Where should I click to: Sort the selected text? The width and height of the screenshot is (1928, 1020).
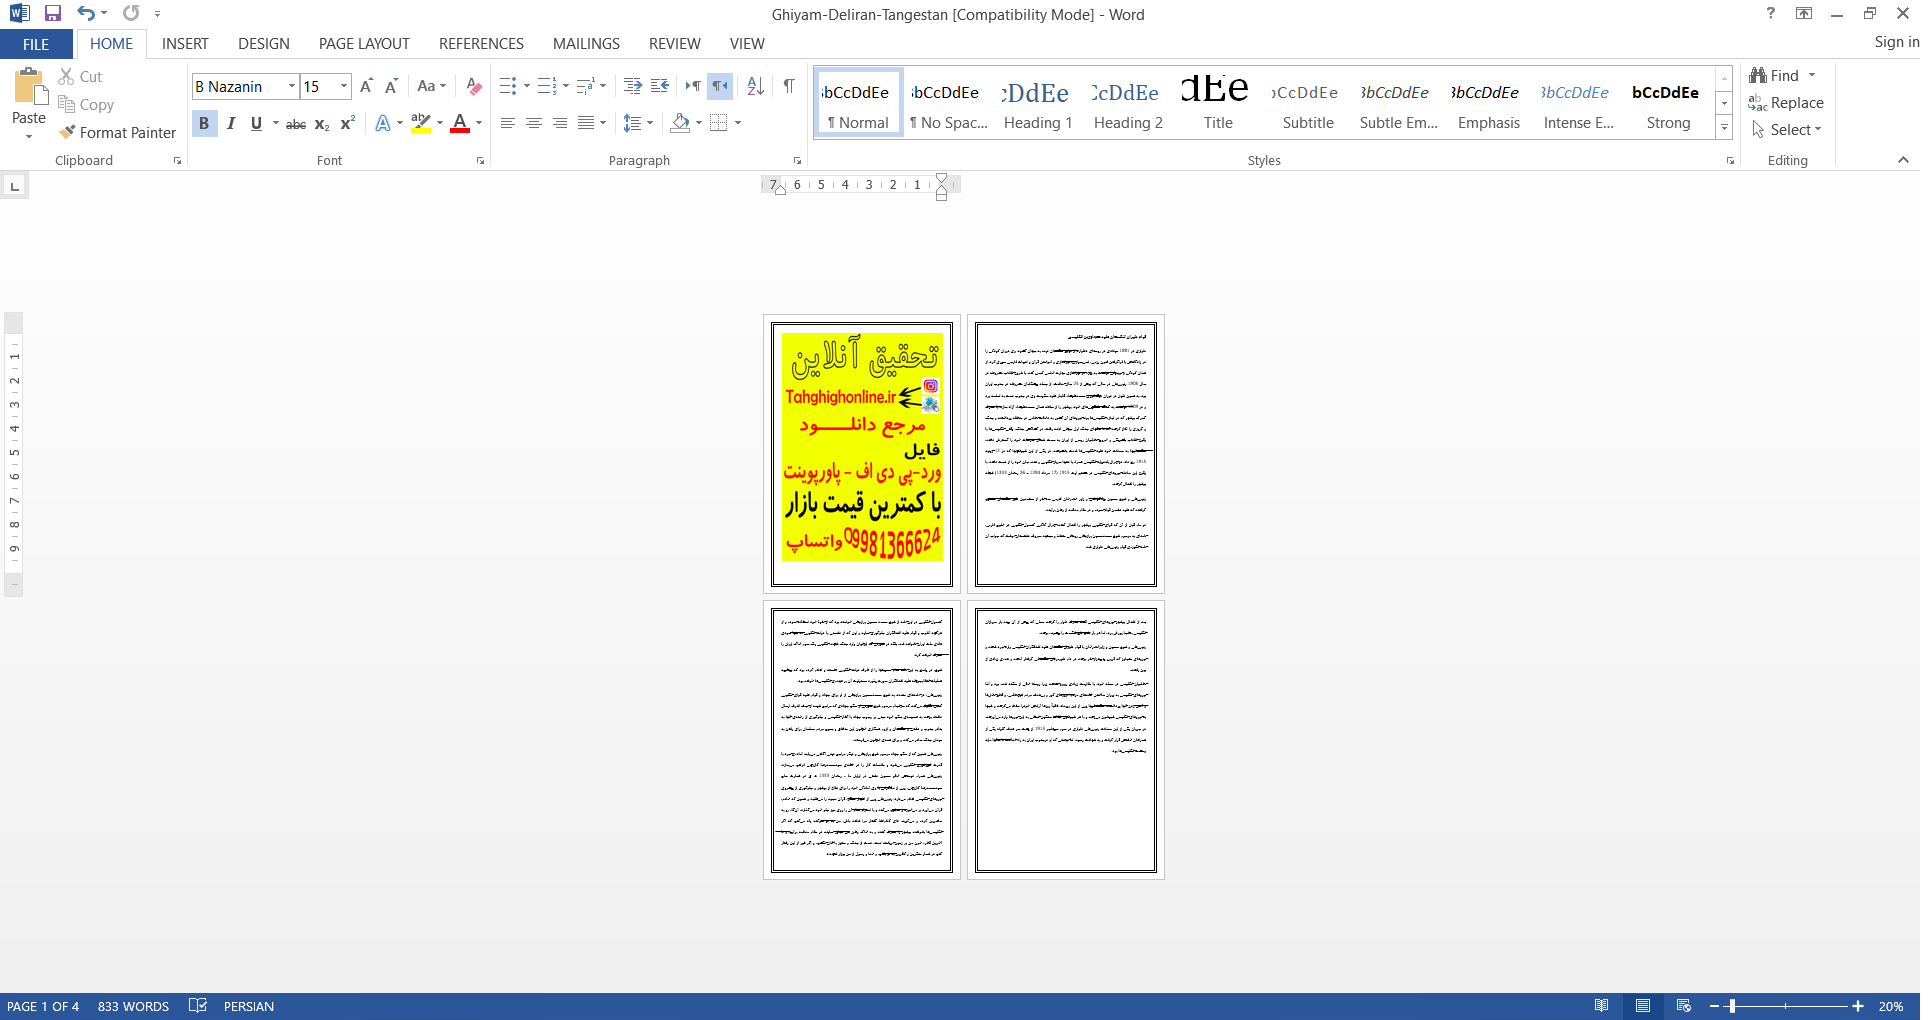coord(756,86)
